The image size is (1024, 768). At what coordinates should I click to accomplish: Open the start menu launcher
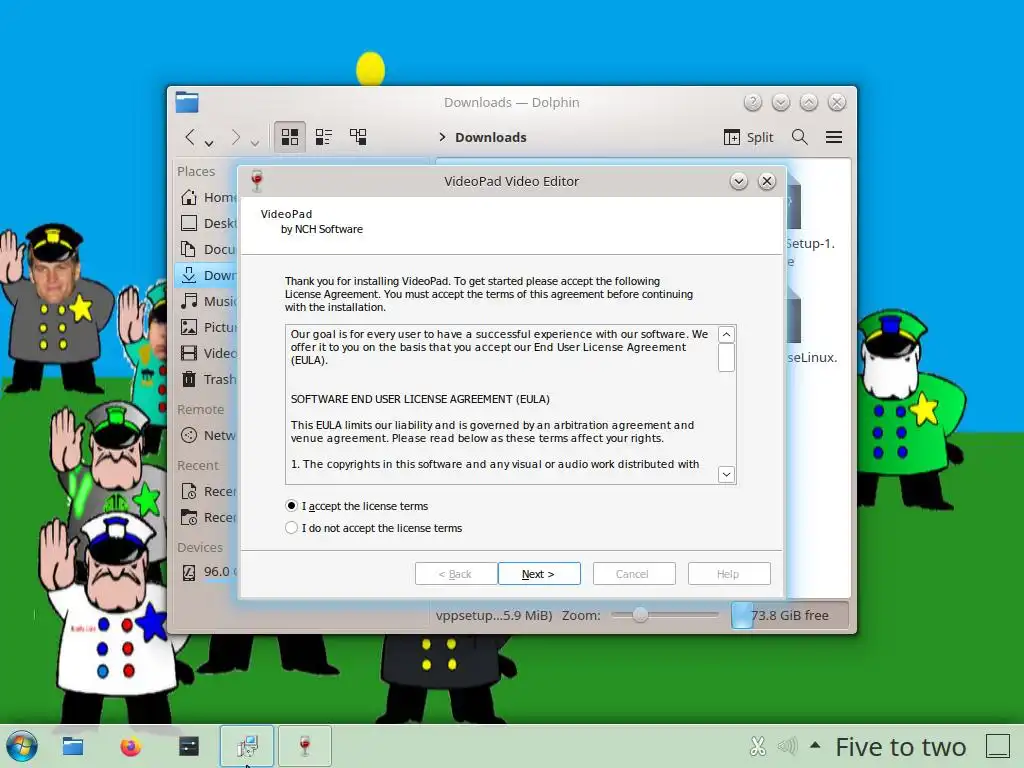(22, 746)
